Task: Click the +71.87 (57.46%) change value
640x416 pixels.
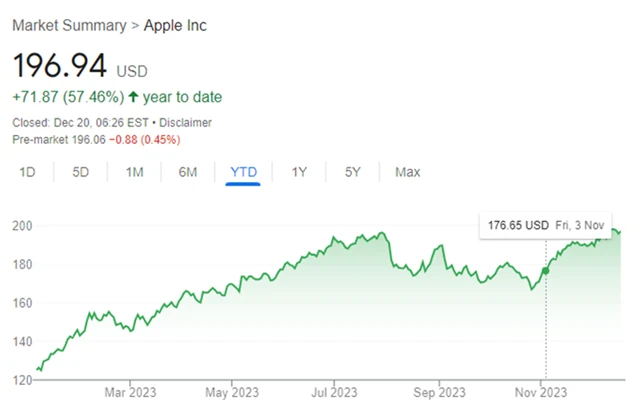Action: point(66,97)
